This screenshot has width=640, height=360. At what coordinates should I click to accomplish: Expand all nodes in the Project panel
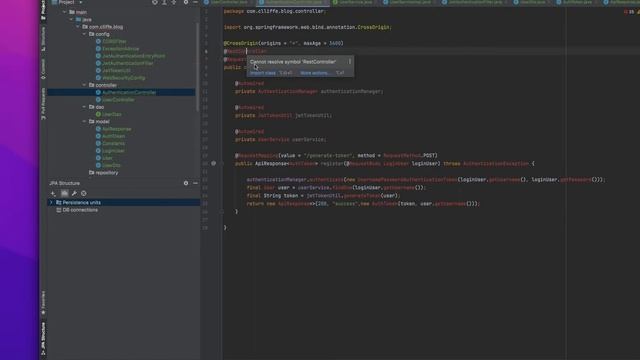[x=164, y=2]
